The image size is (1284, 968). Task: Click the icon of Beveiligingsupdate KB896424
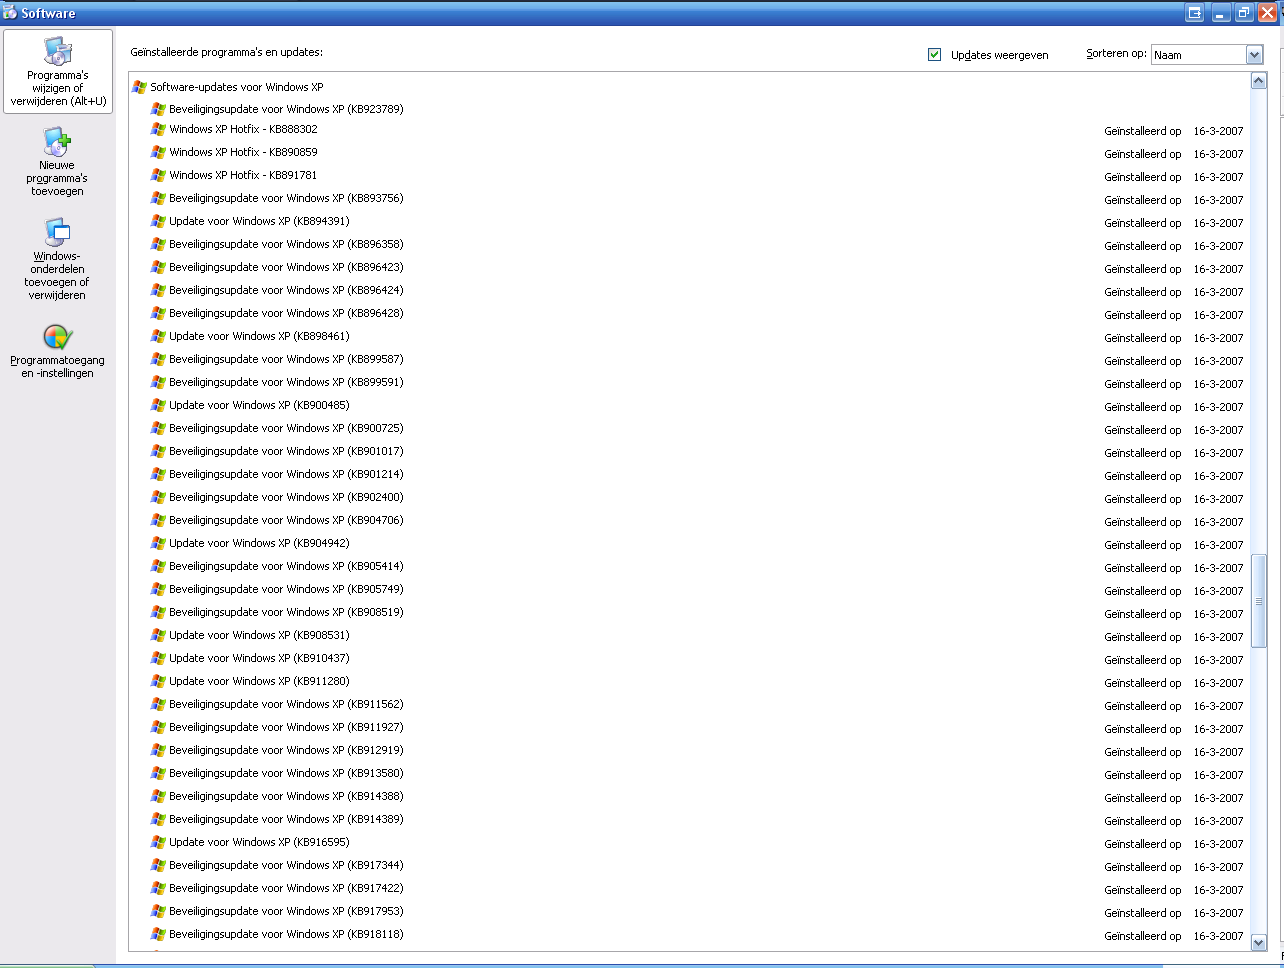coord(158,290)
